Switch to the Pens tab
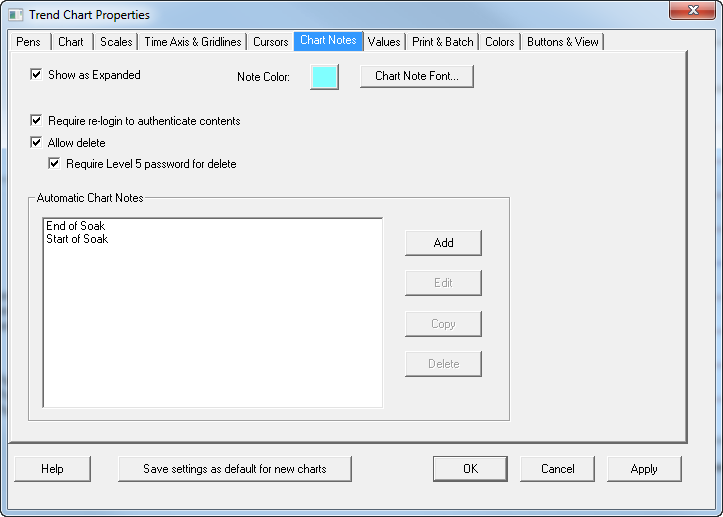The width and height of the screenshot is (723, 517). coord(28,42)
